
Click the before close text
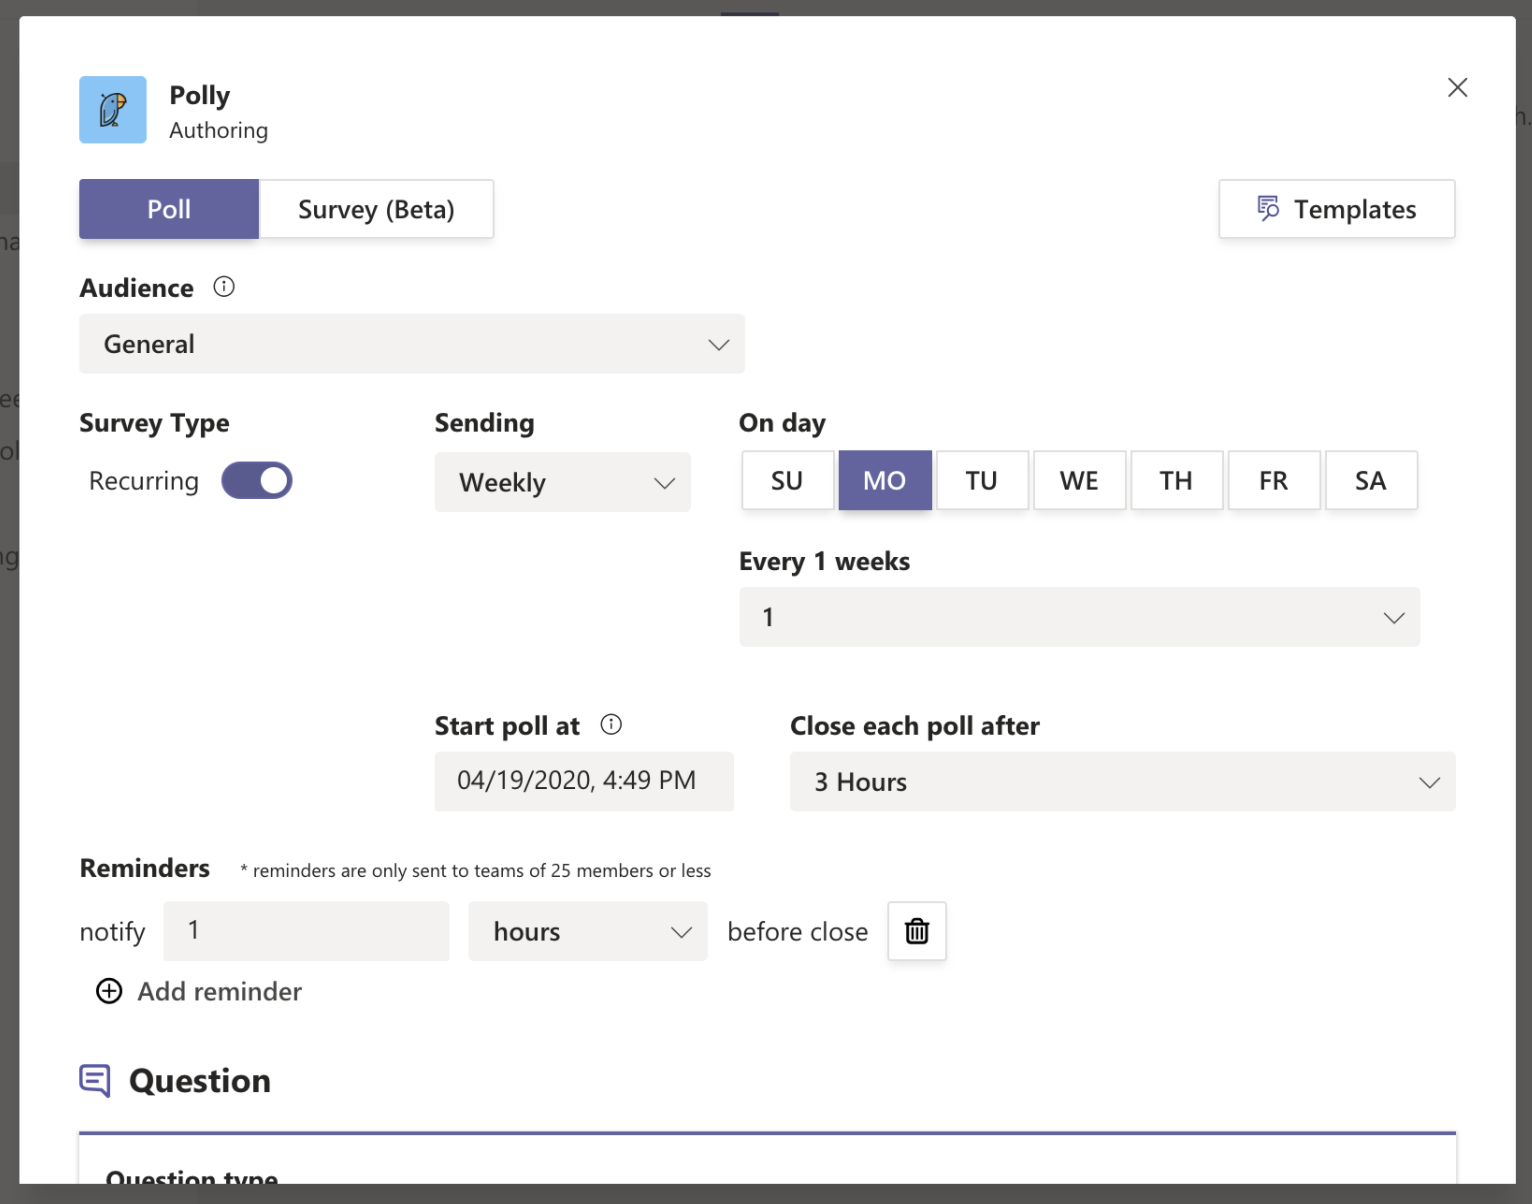pos(797,932)
